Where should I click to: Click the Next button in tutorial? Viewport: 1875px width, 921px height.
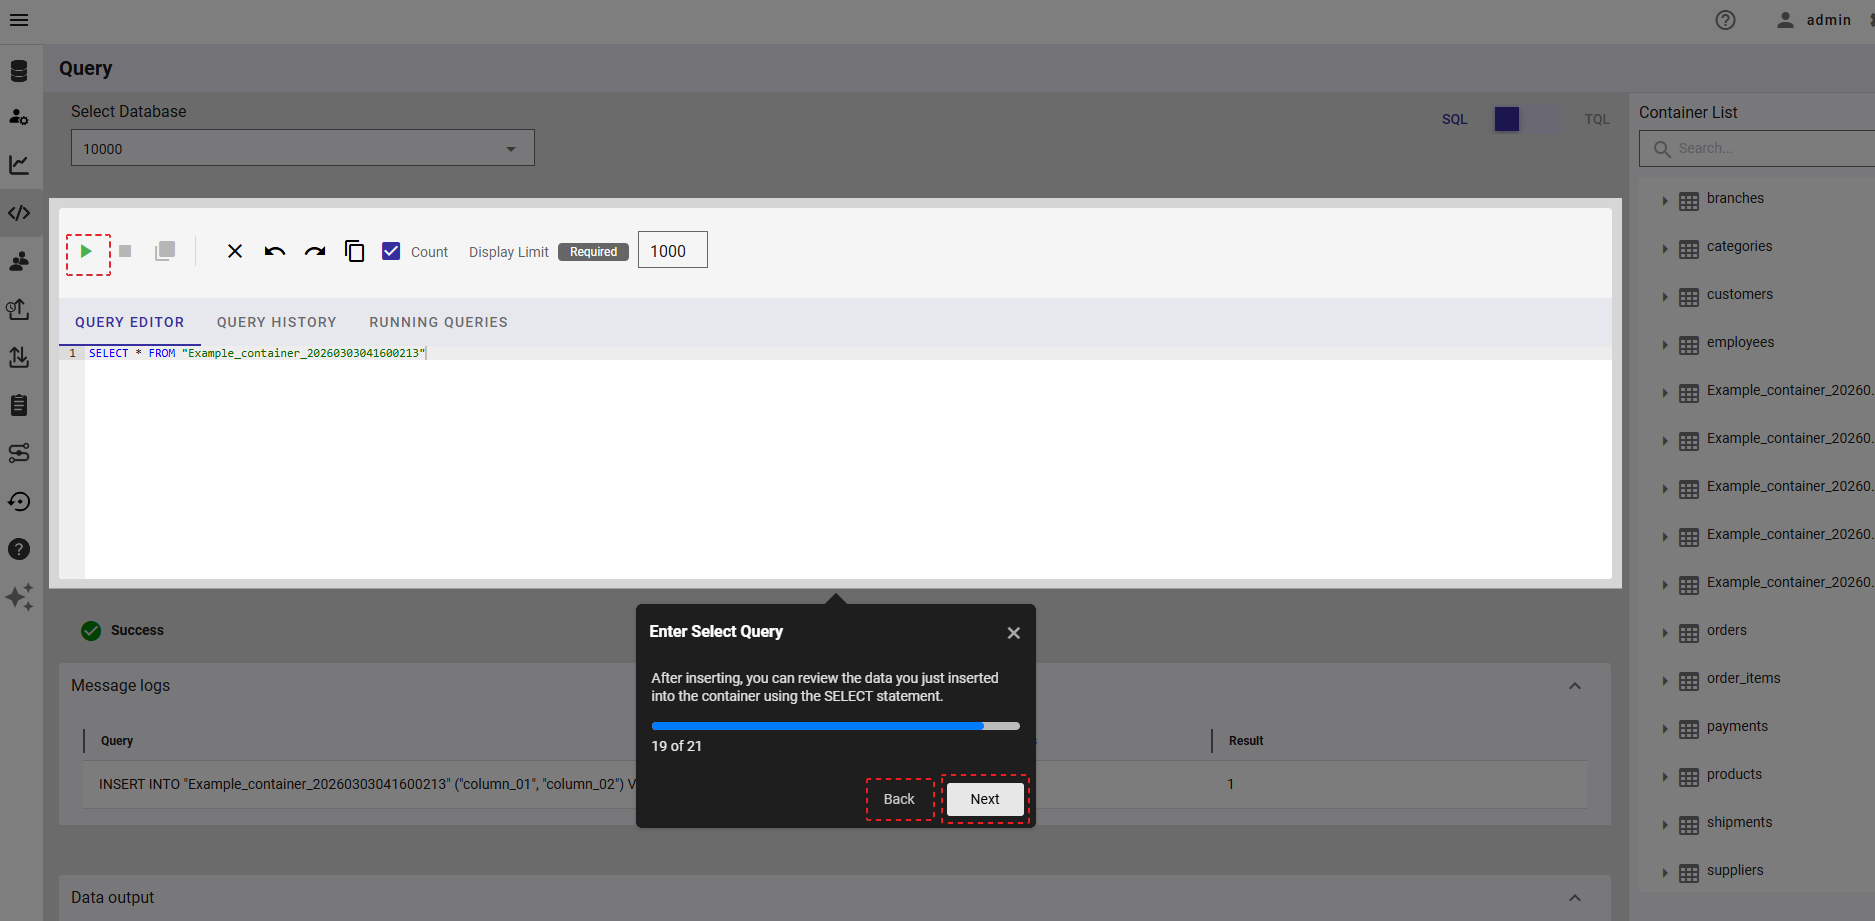click(984, 799)
